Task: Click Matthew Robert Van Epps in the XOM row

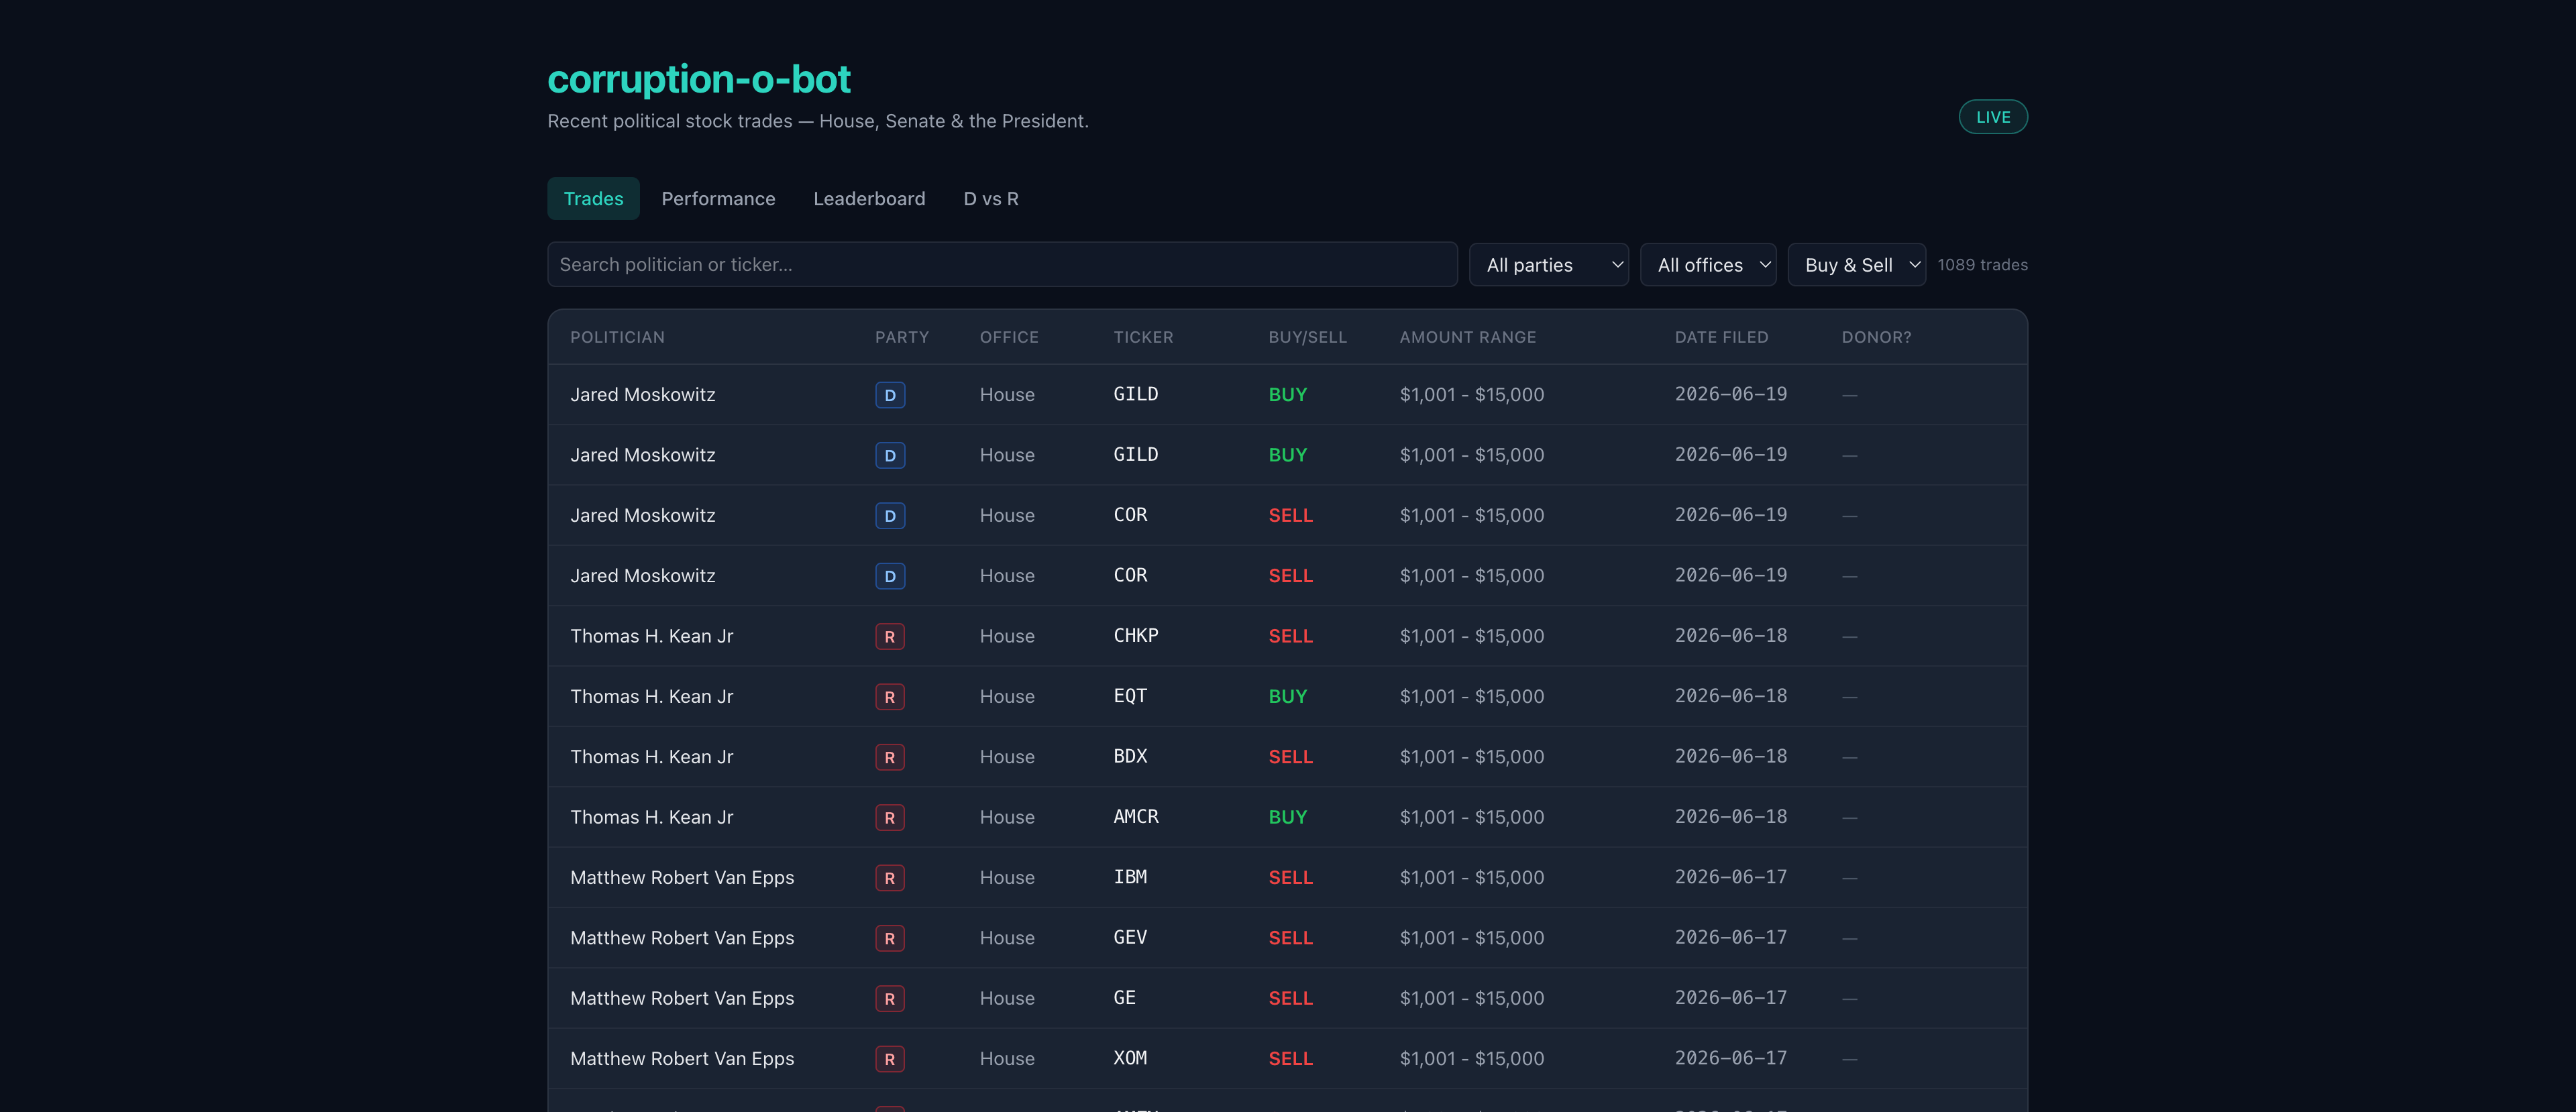Action: (x=682, y=1058)
